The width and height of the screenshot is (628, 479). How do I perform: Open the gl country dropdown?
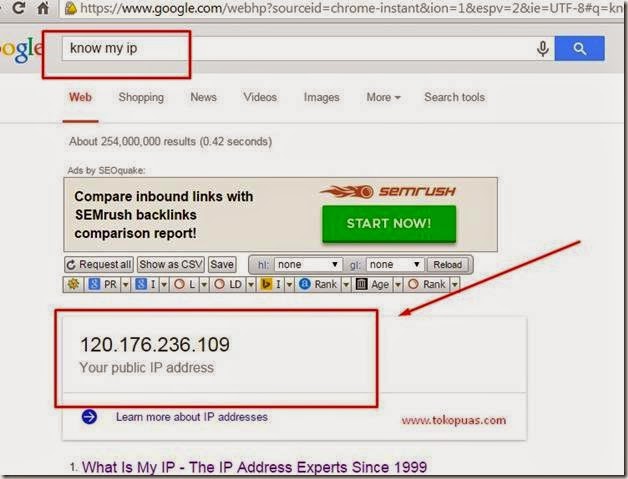coord(395,265)
